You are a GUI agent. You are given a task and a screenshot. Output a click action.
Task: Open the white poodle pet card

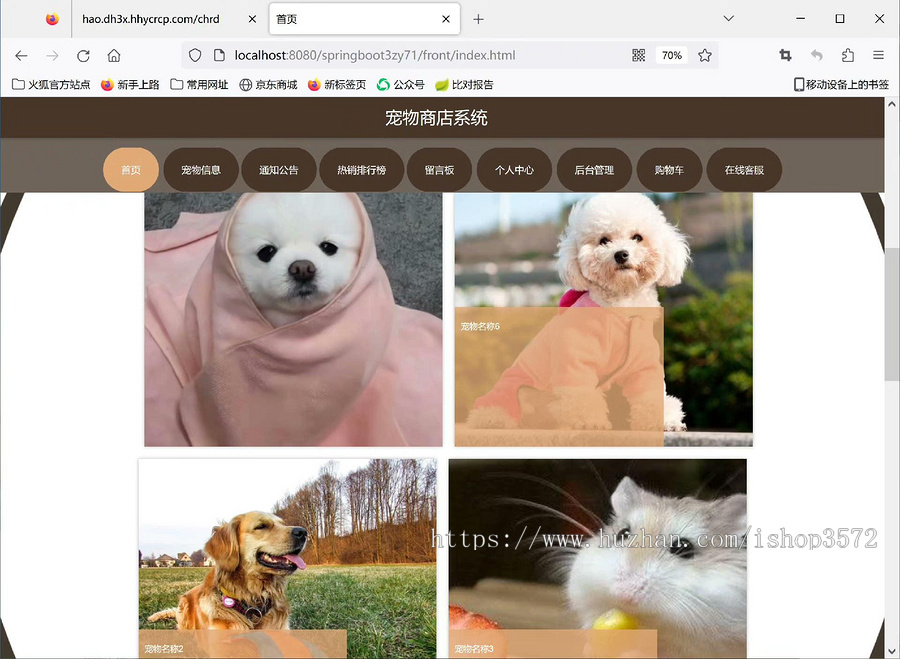pyautogui.click(x=603, y=319)
